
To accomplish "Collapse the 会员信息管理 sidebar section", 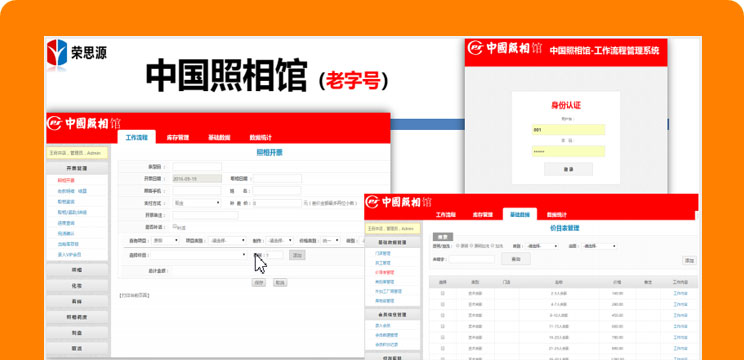I will (x=392, y=314).
